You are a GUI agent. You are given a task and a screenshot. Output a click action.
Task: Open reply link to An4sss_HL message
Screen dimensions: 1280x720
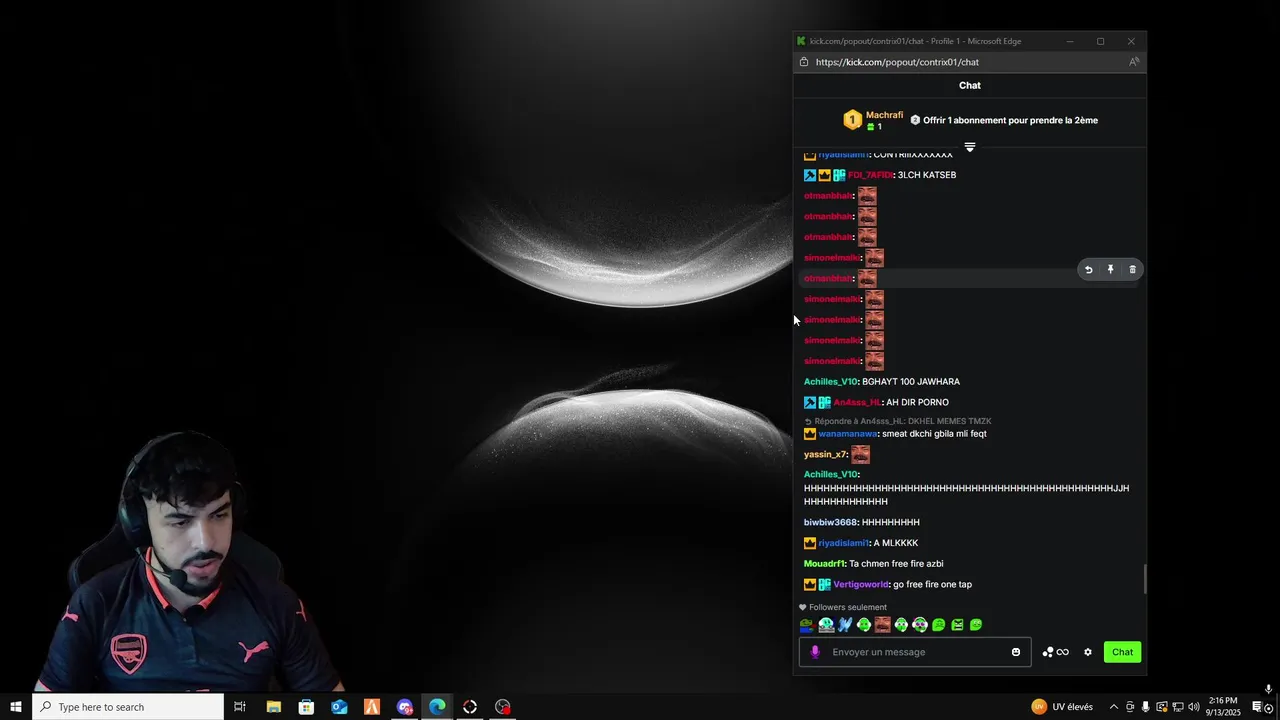click(x=898, y=421)
